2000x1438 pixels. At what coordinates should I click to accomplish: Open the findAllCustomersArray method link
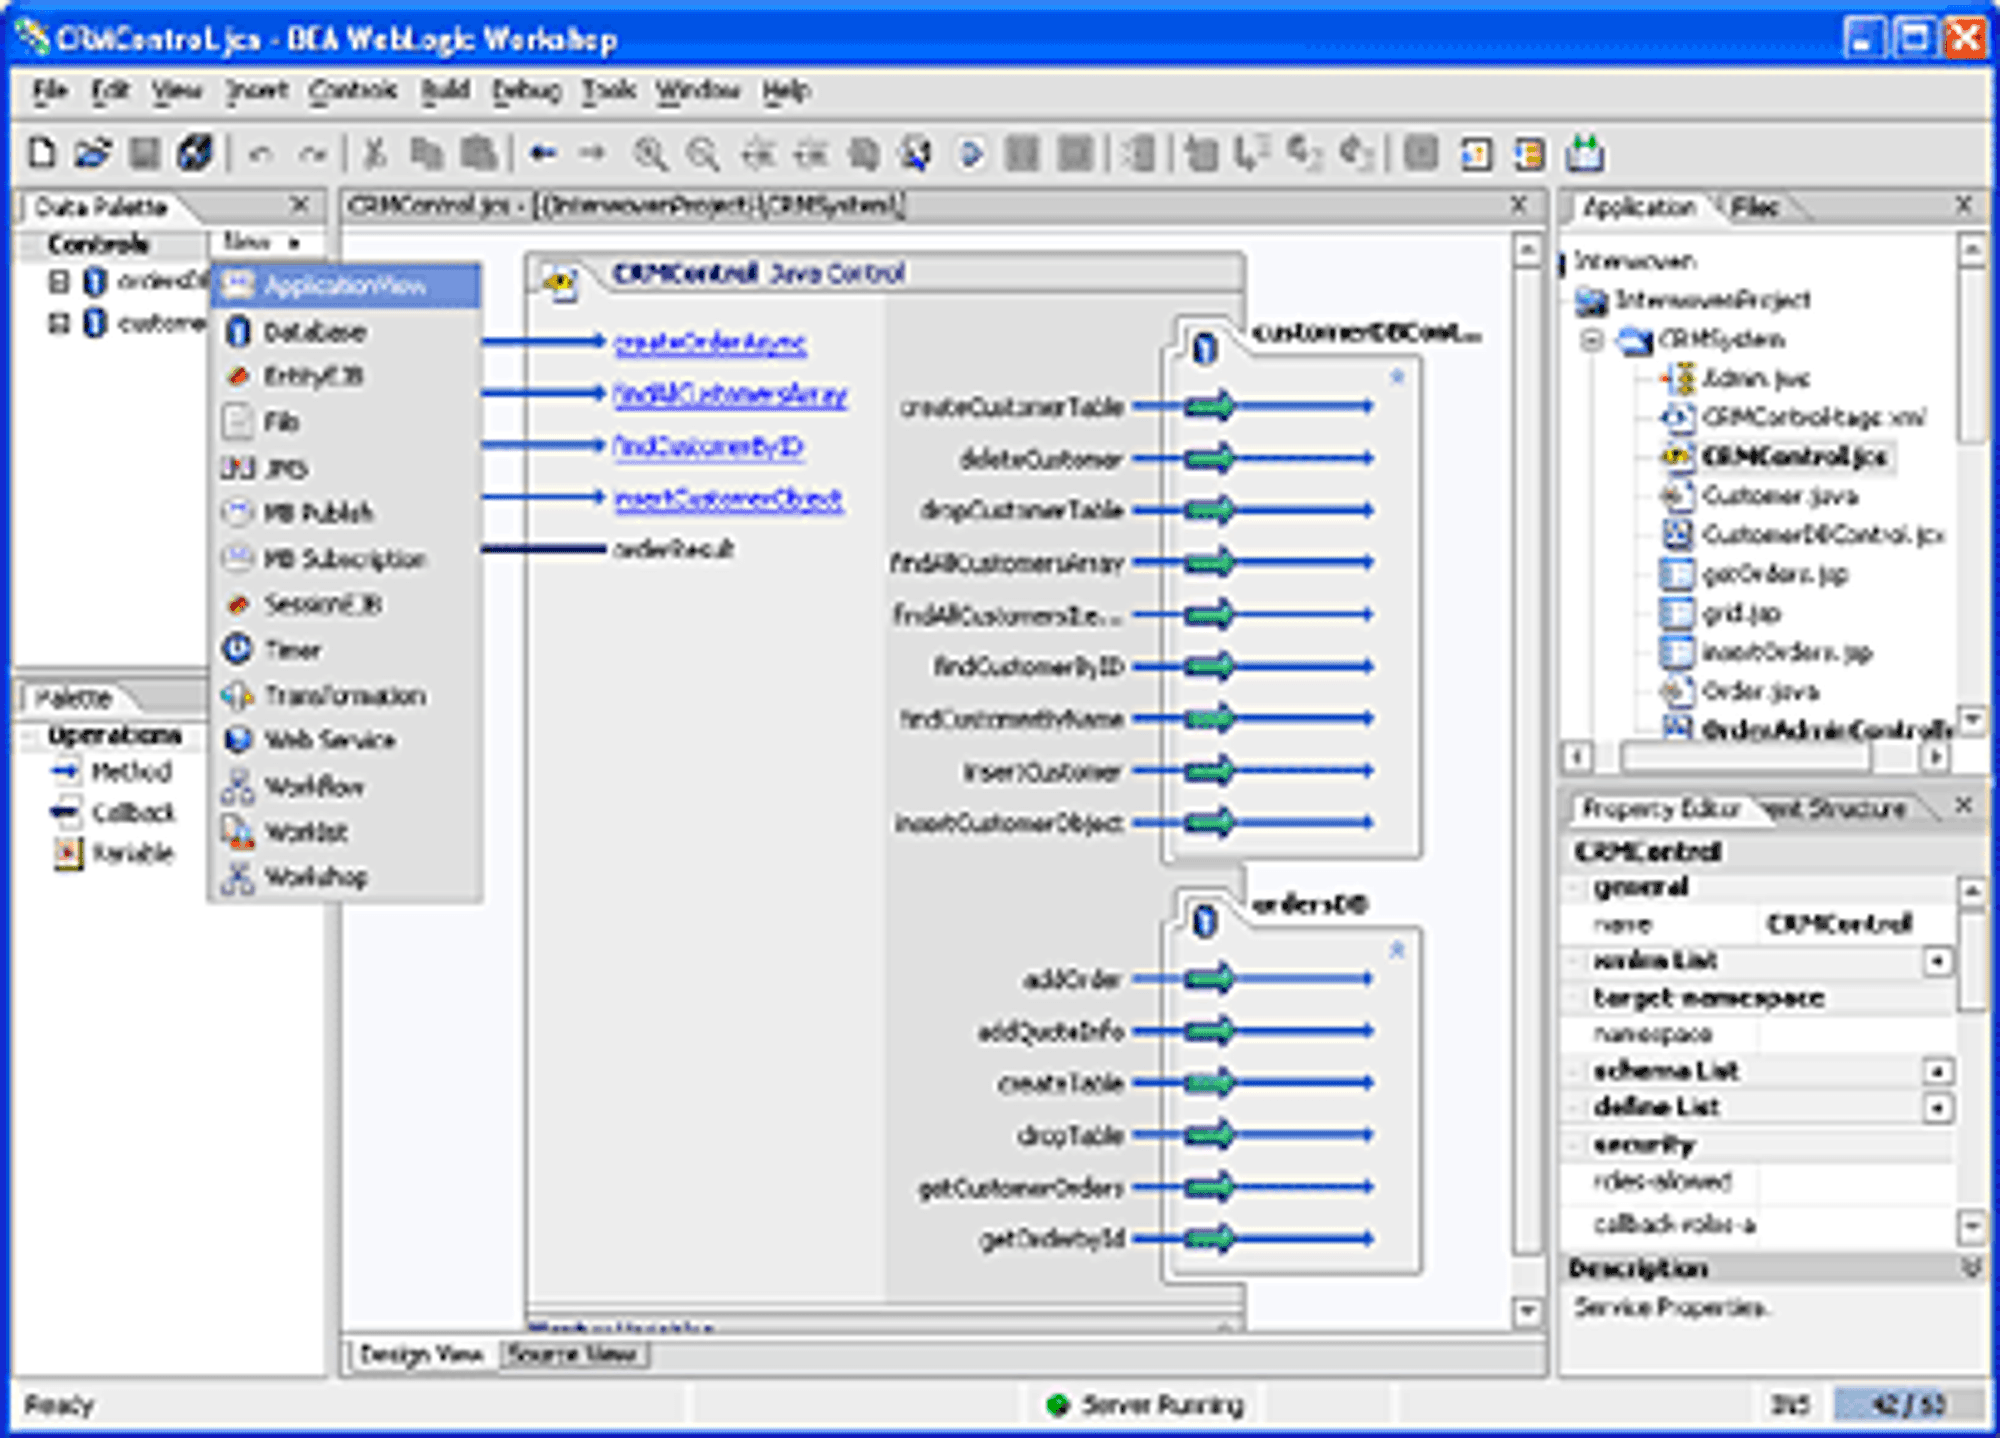click(x=730, y=395)
